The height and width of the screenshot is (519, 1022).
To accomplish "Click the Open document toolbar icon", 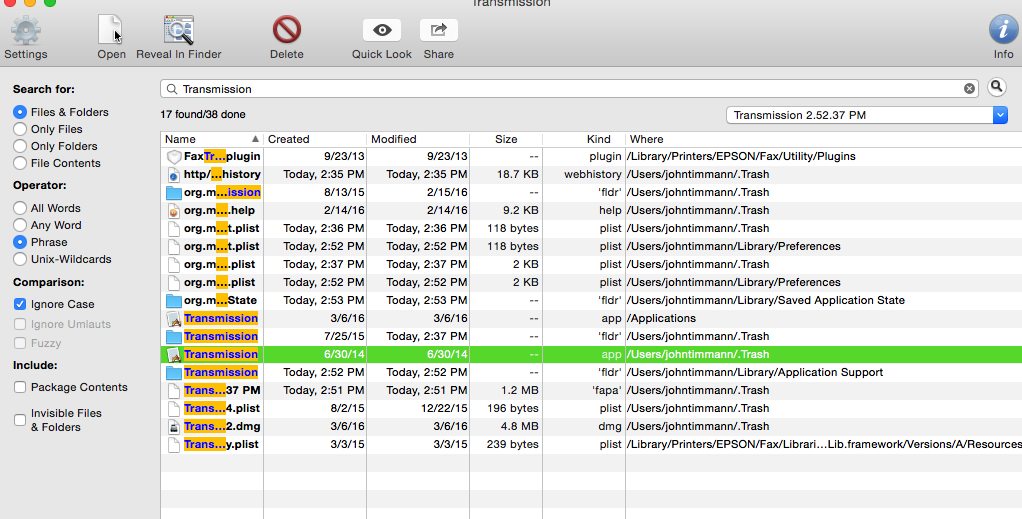I will [x=110, y=30].
